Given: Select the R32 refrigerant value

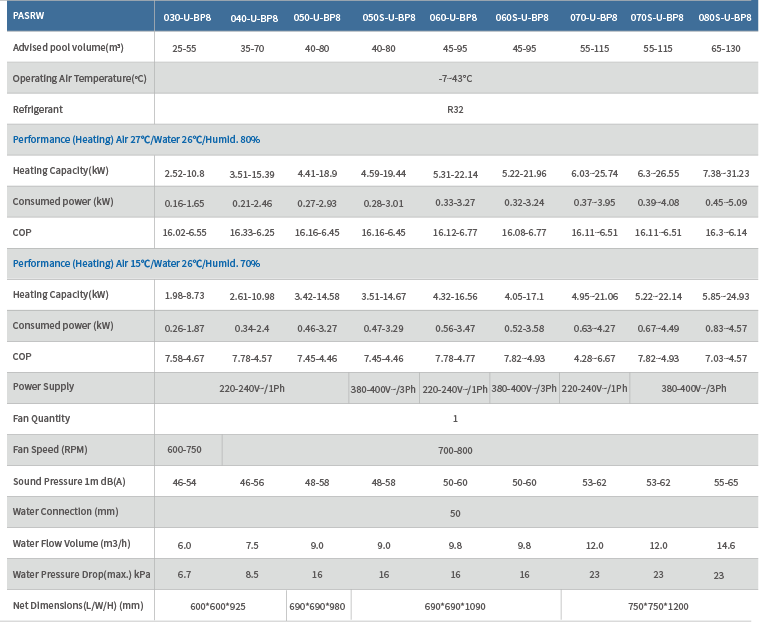Looking at the screenshot, I should [x=455, y=109].
